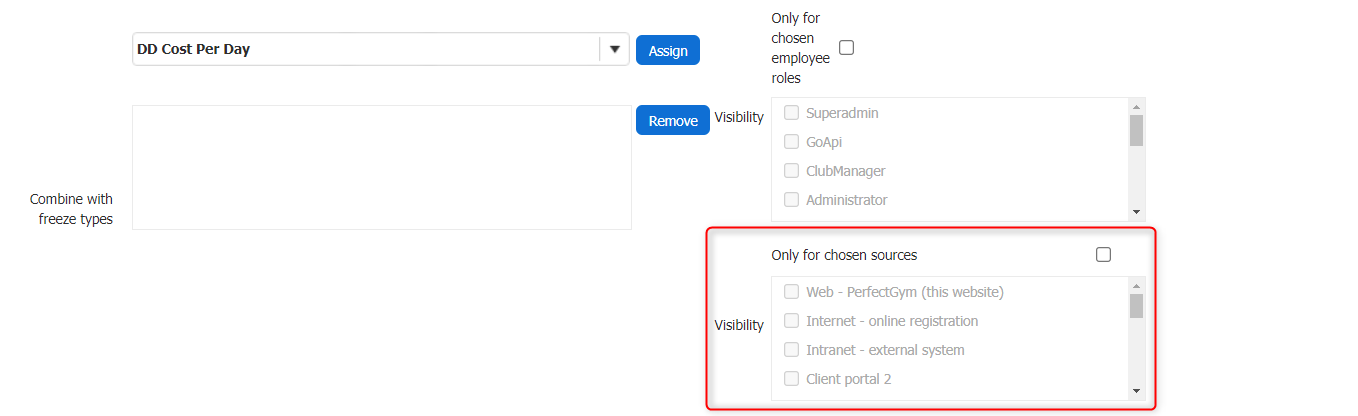Enable Only for chosen sources checkbox
This screenshot has height=416, width=1358.
coord(1103,255)
